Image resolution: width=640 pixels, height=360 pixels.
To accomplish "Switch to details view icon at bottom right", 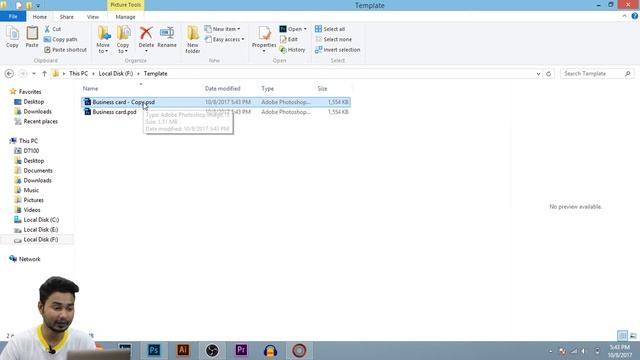I will point(622,336).
